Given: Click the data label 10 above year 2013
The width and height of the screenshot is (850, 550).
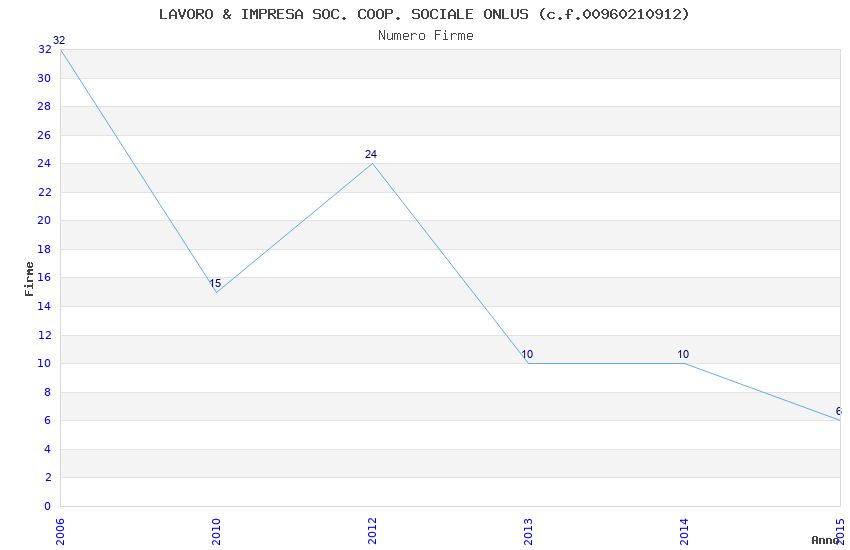Looking at the screenshot, I should [527, 354].
